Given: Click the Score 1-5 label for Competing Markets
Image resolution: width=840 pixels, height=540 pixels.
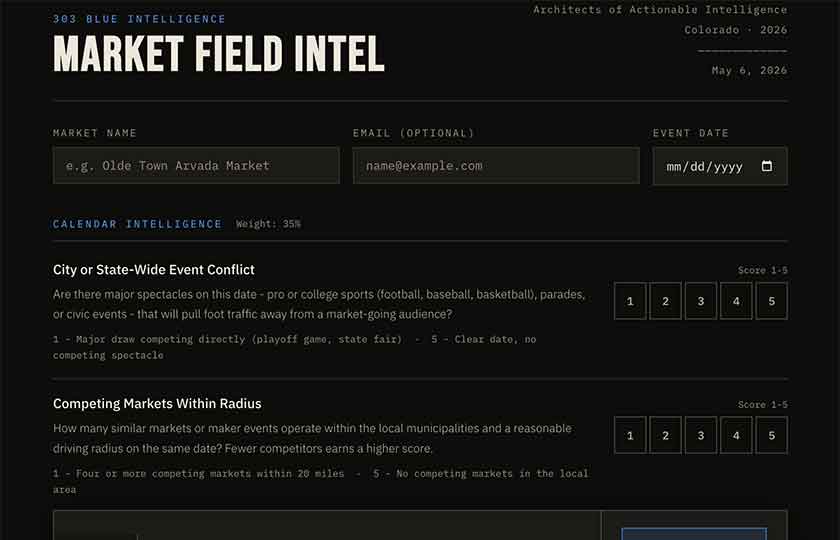Looking at the screenshot, I should pos(762,404).
